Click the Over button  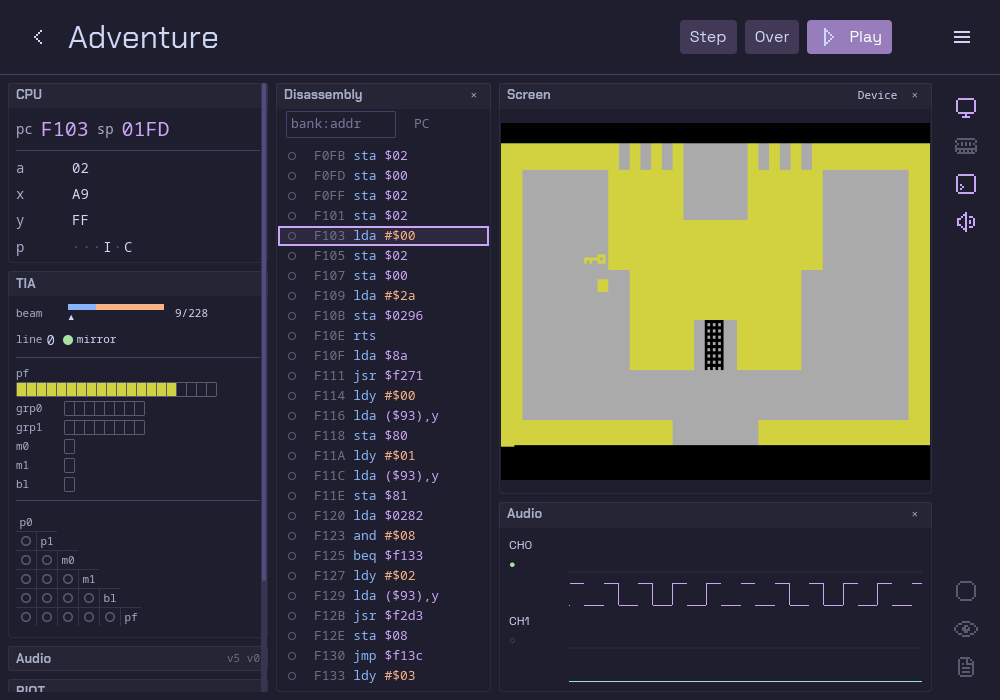pos(772,37)
